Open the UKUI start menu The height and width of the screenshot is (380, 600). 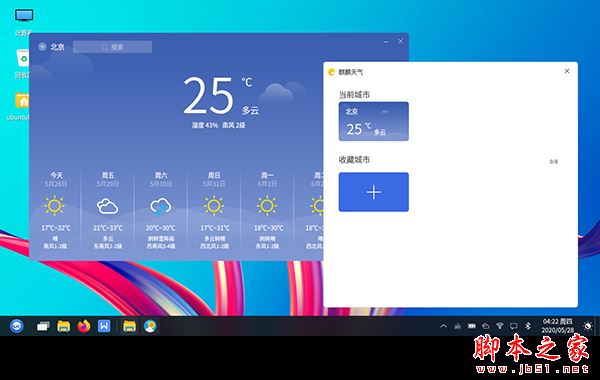16,326
